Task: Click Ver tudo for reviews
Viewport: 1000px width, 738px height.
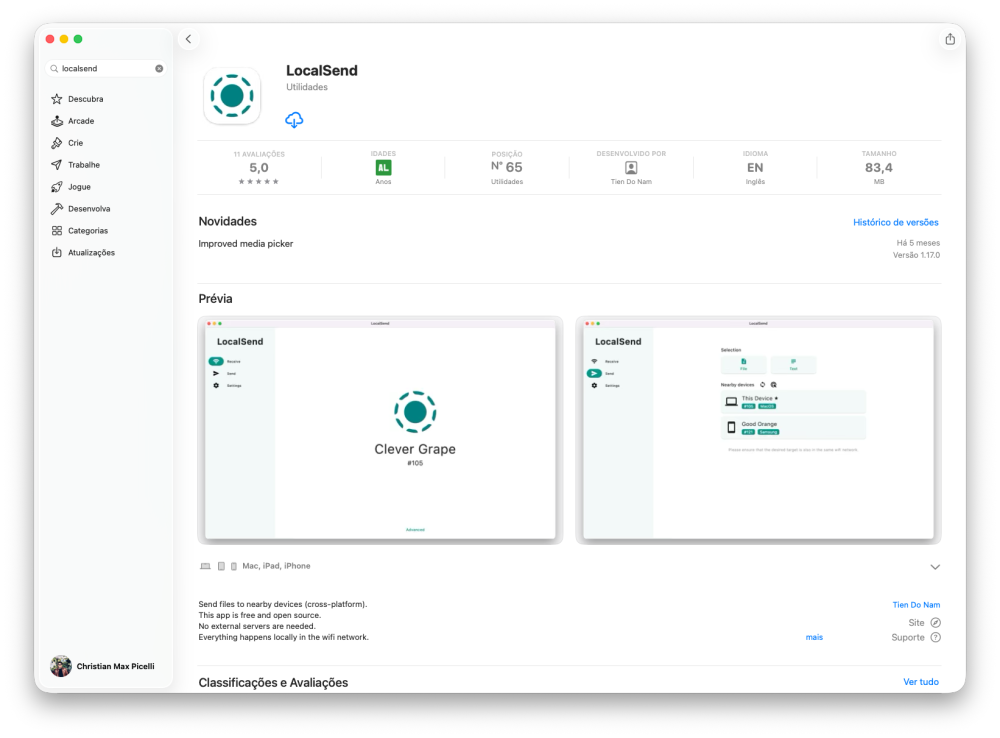Action: coord(921,682)
